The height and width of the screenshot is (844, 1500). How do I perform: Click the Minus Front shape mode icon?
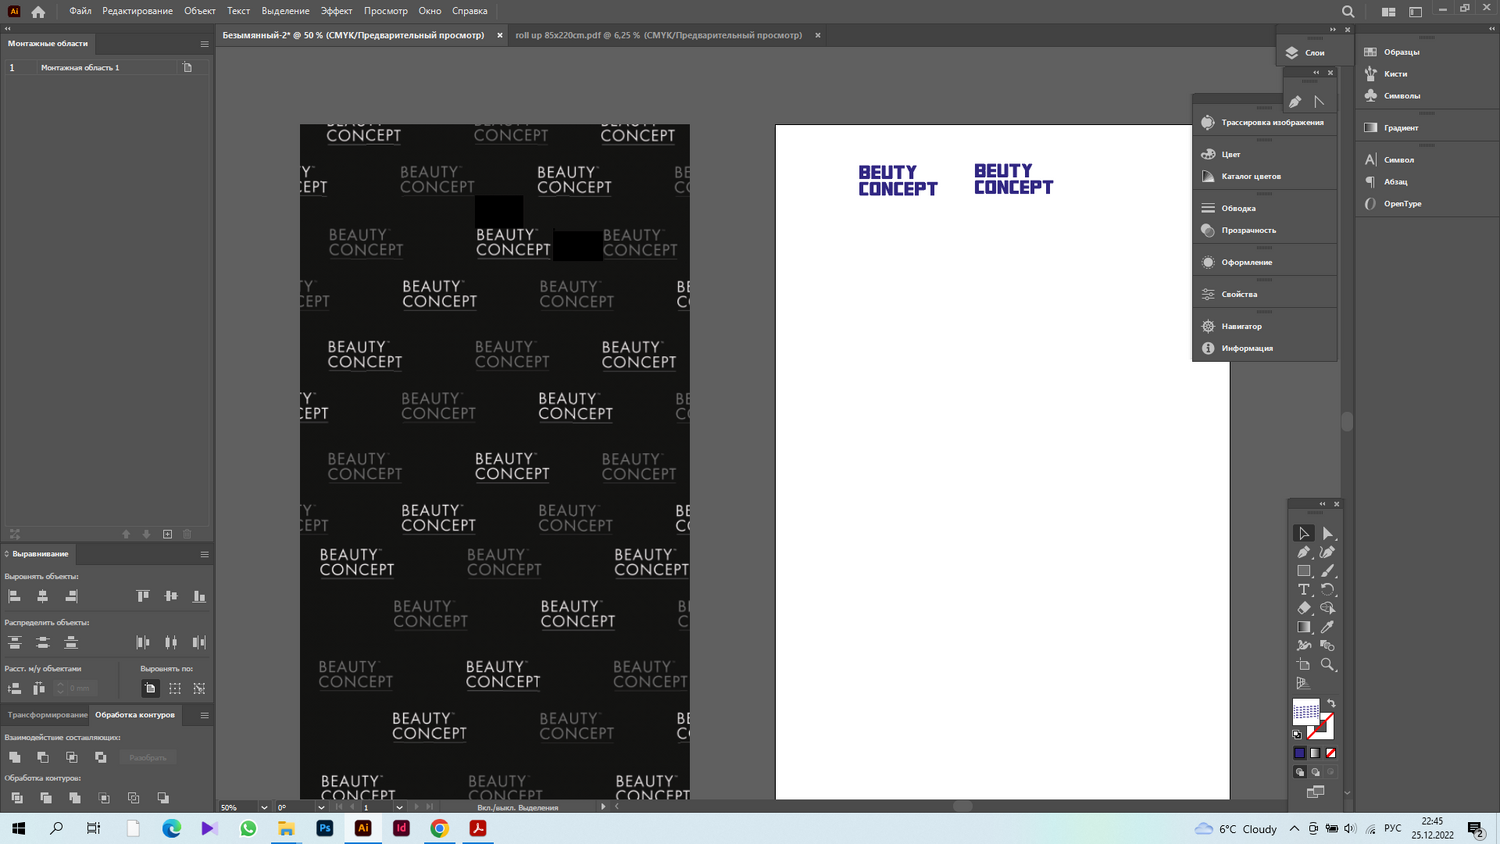pos(43,757)
